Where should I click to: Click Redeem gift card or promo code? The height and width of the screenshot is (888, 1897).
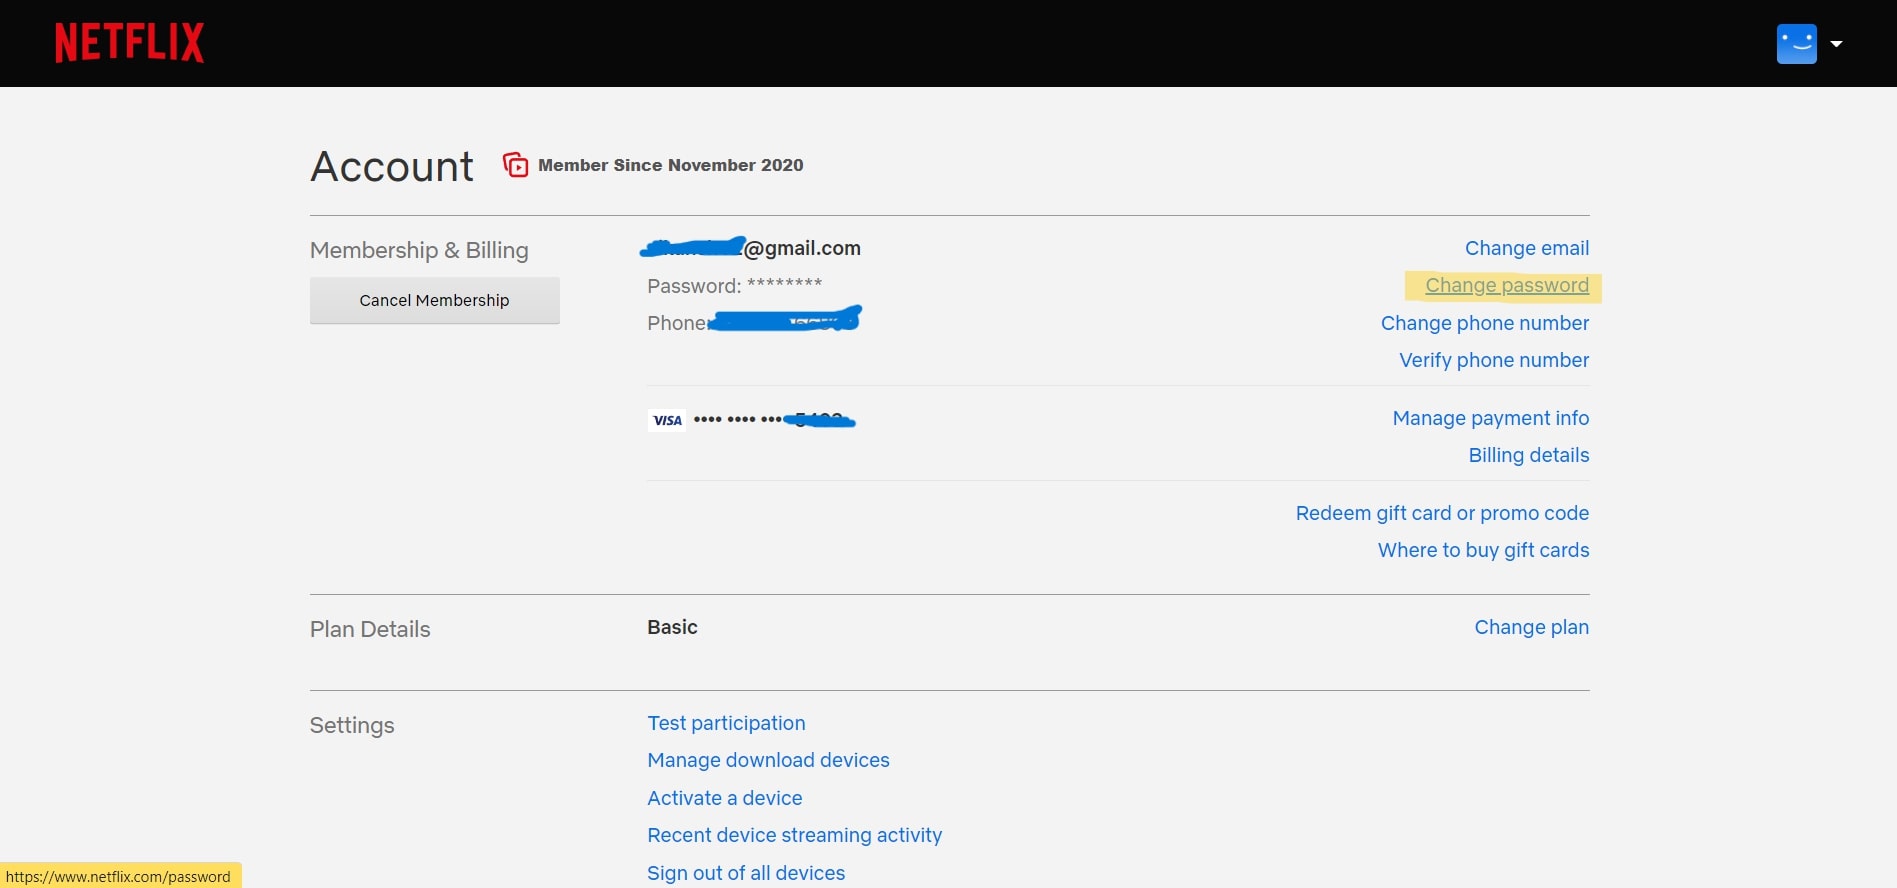1442,513
